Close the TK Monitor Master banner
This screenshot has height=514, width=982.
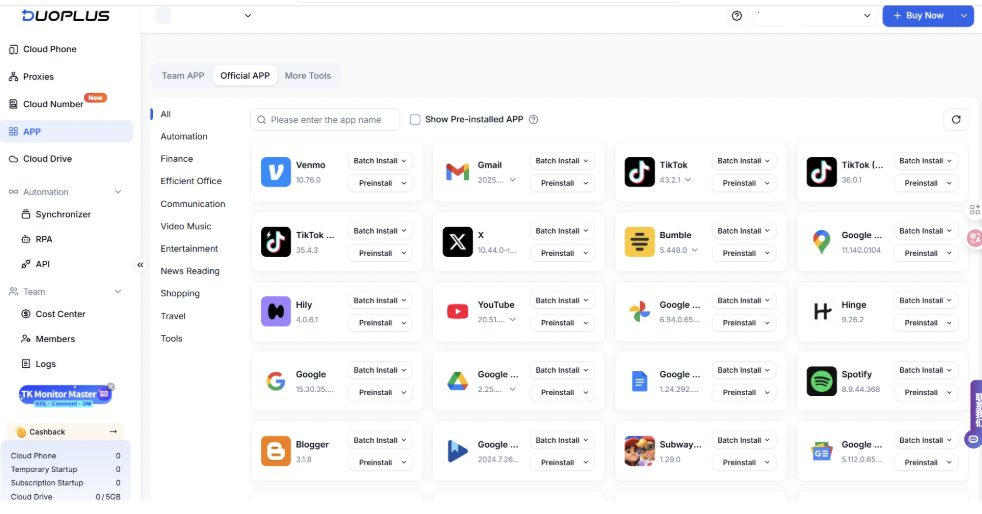pyautogui.click(x=111, y=387)
